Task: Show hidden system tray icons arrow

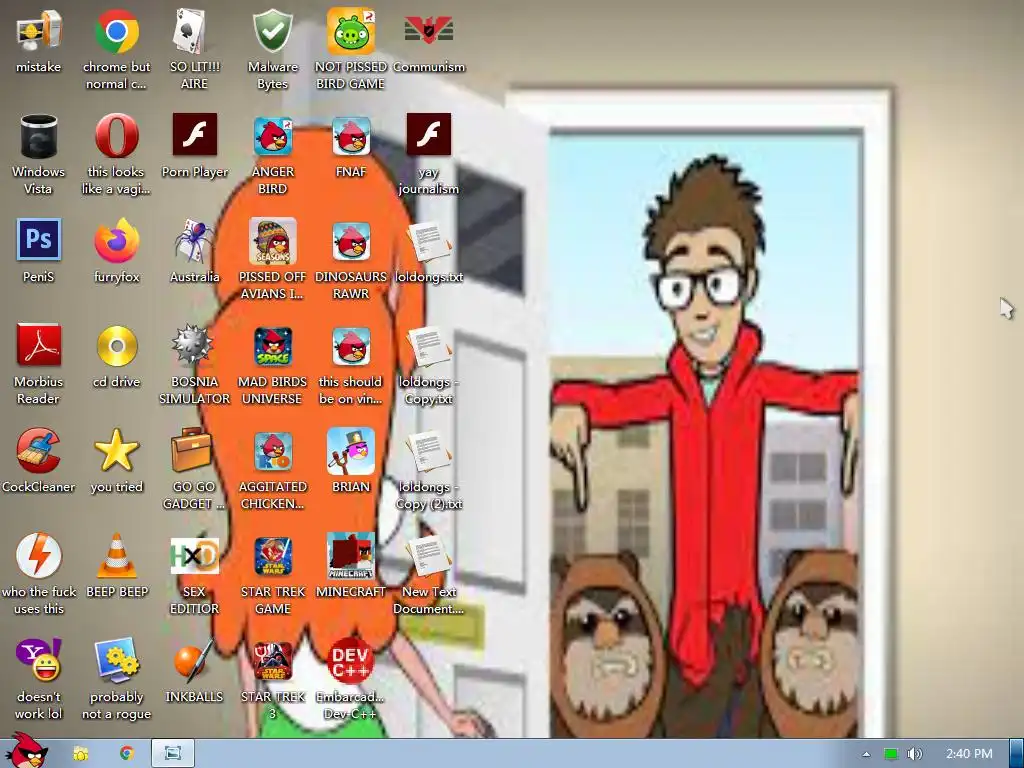Action: tap(866, 754)
